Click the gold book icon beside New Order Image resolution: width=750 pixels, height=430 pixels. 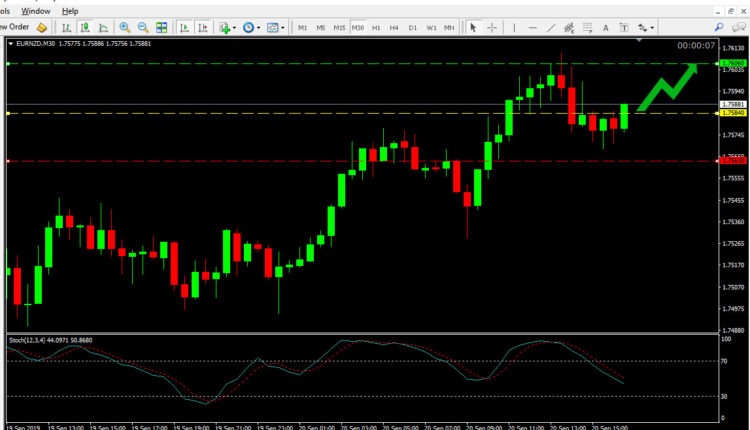42,28
